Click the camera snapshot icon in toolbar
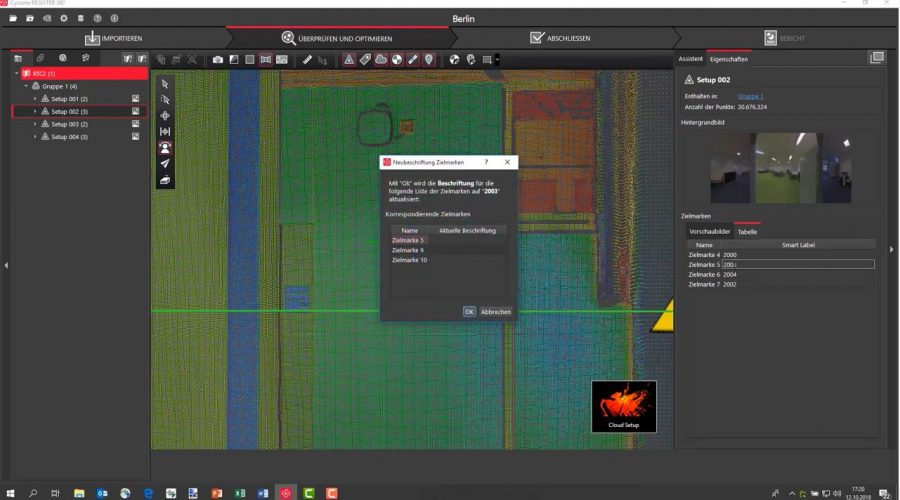 pyautogui.click(x=218, y=60)
